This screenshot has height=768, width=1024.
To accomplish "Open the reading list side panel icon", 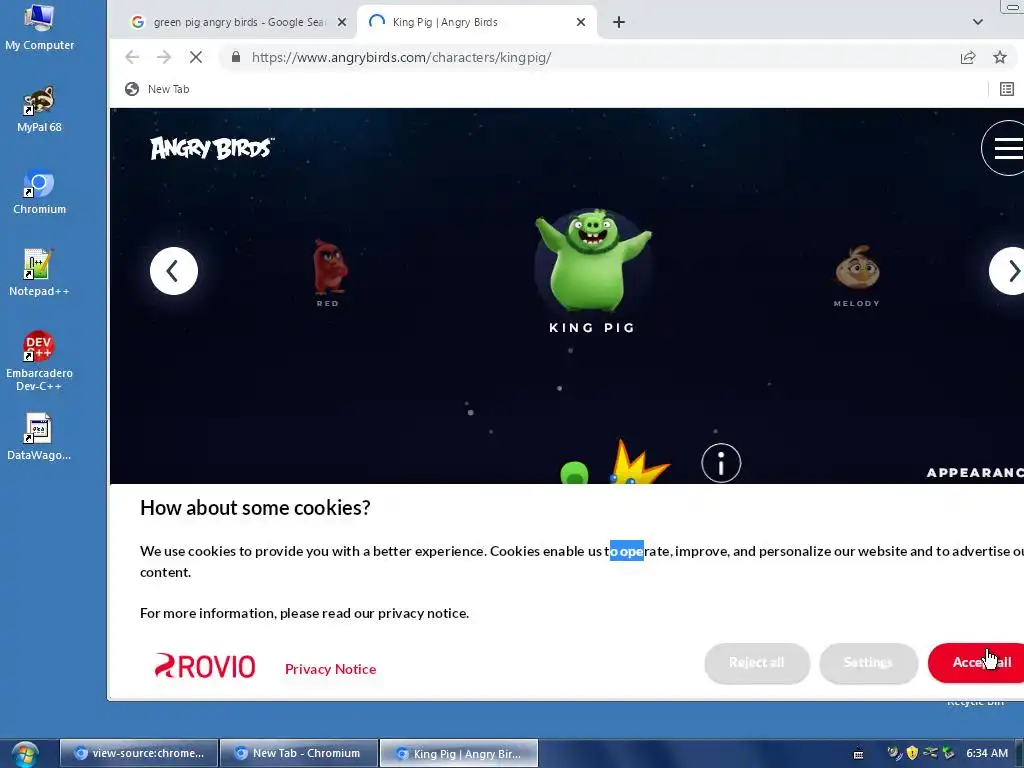I will [1006, 89].
